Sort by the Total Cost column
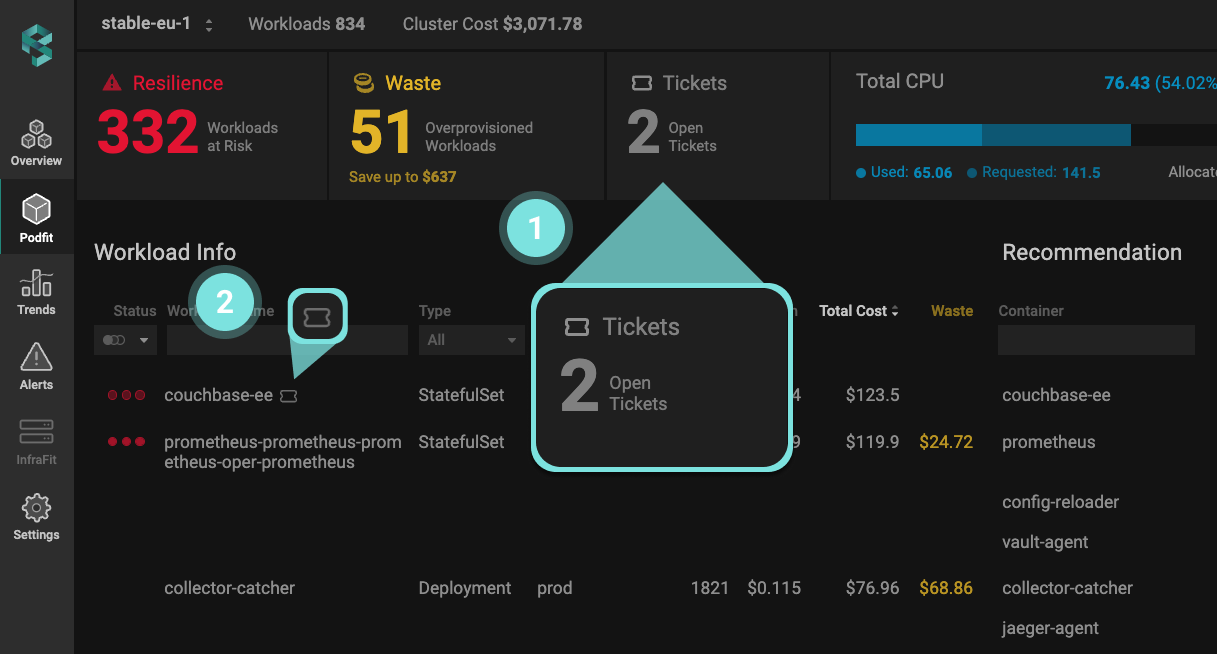1217x654 pixels. pyautogui.click(x=859, y=311)
